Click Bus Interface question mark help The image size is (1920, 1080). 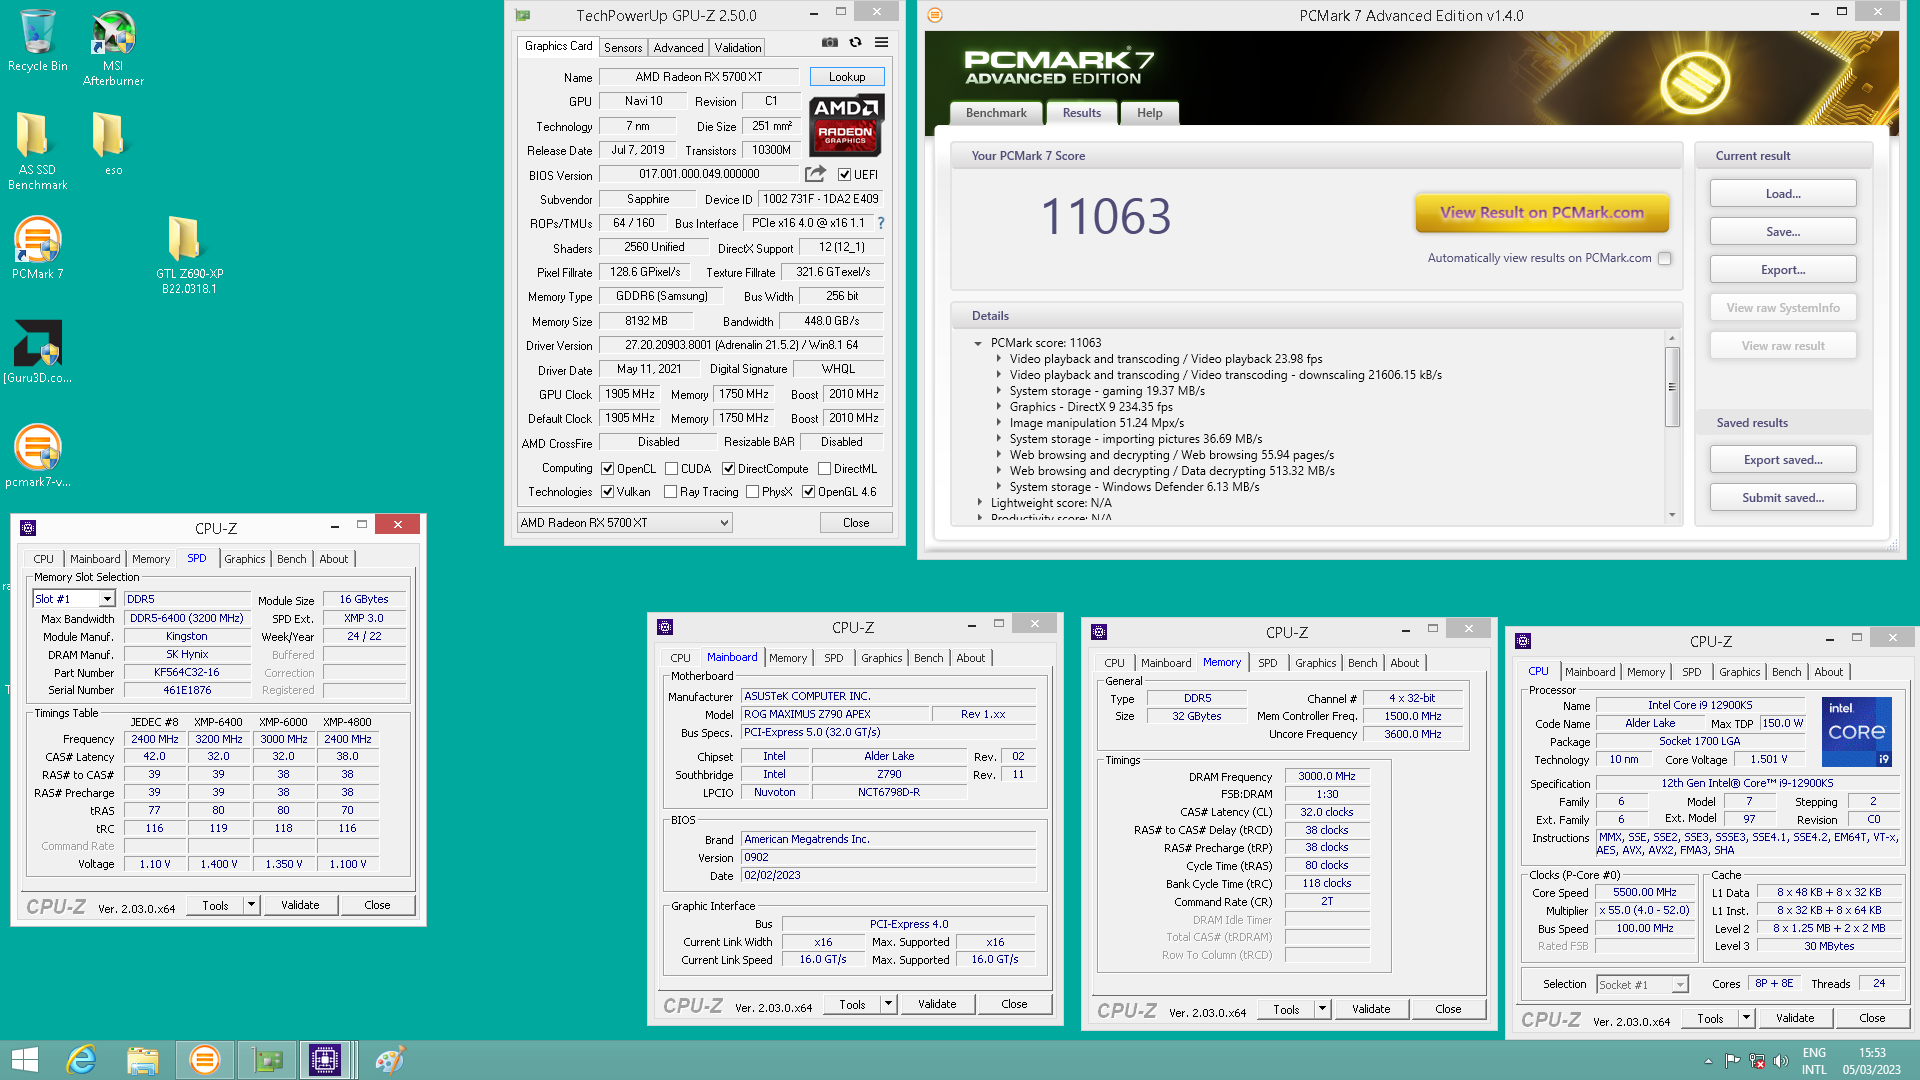tap(881, 223)
